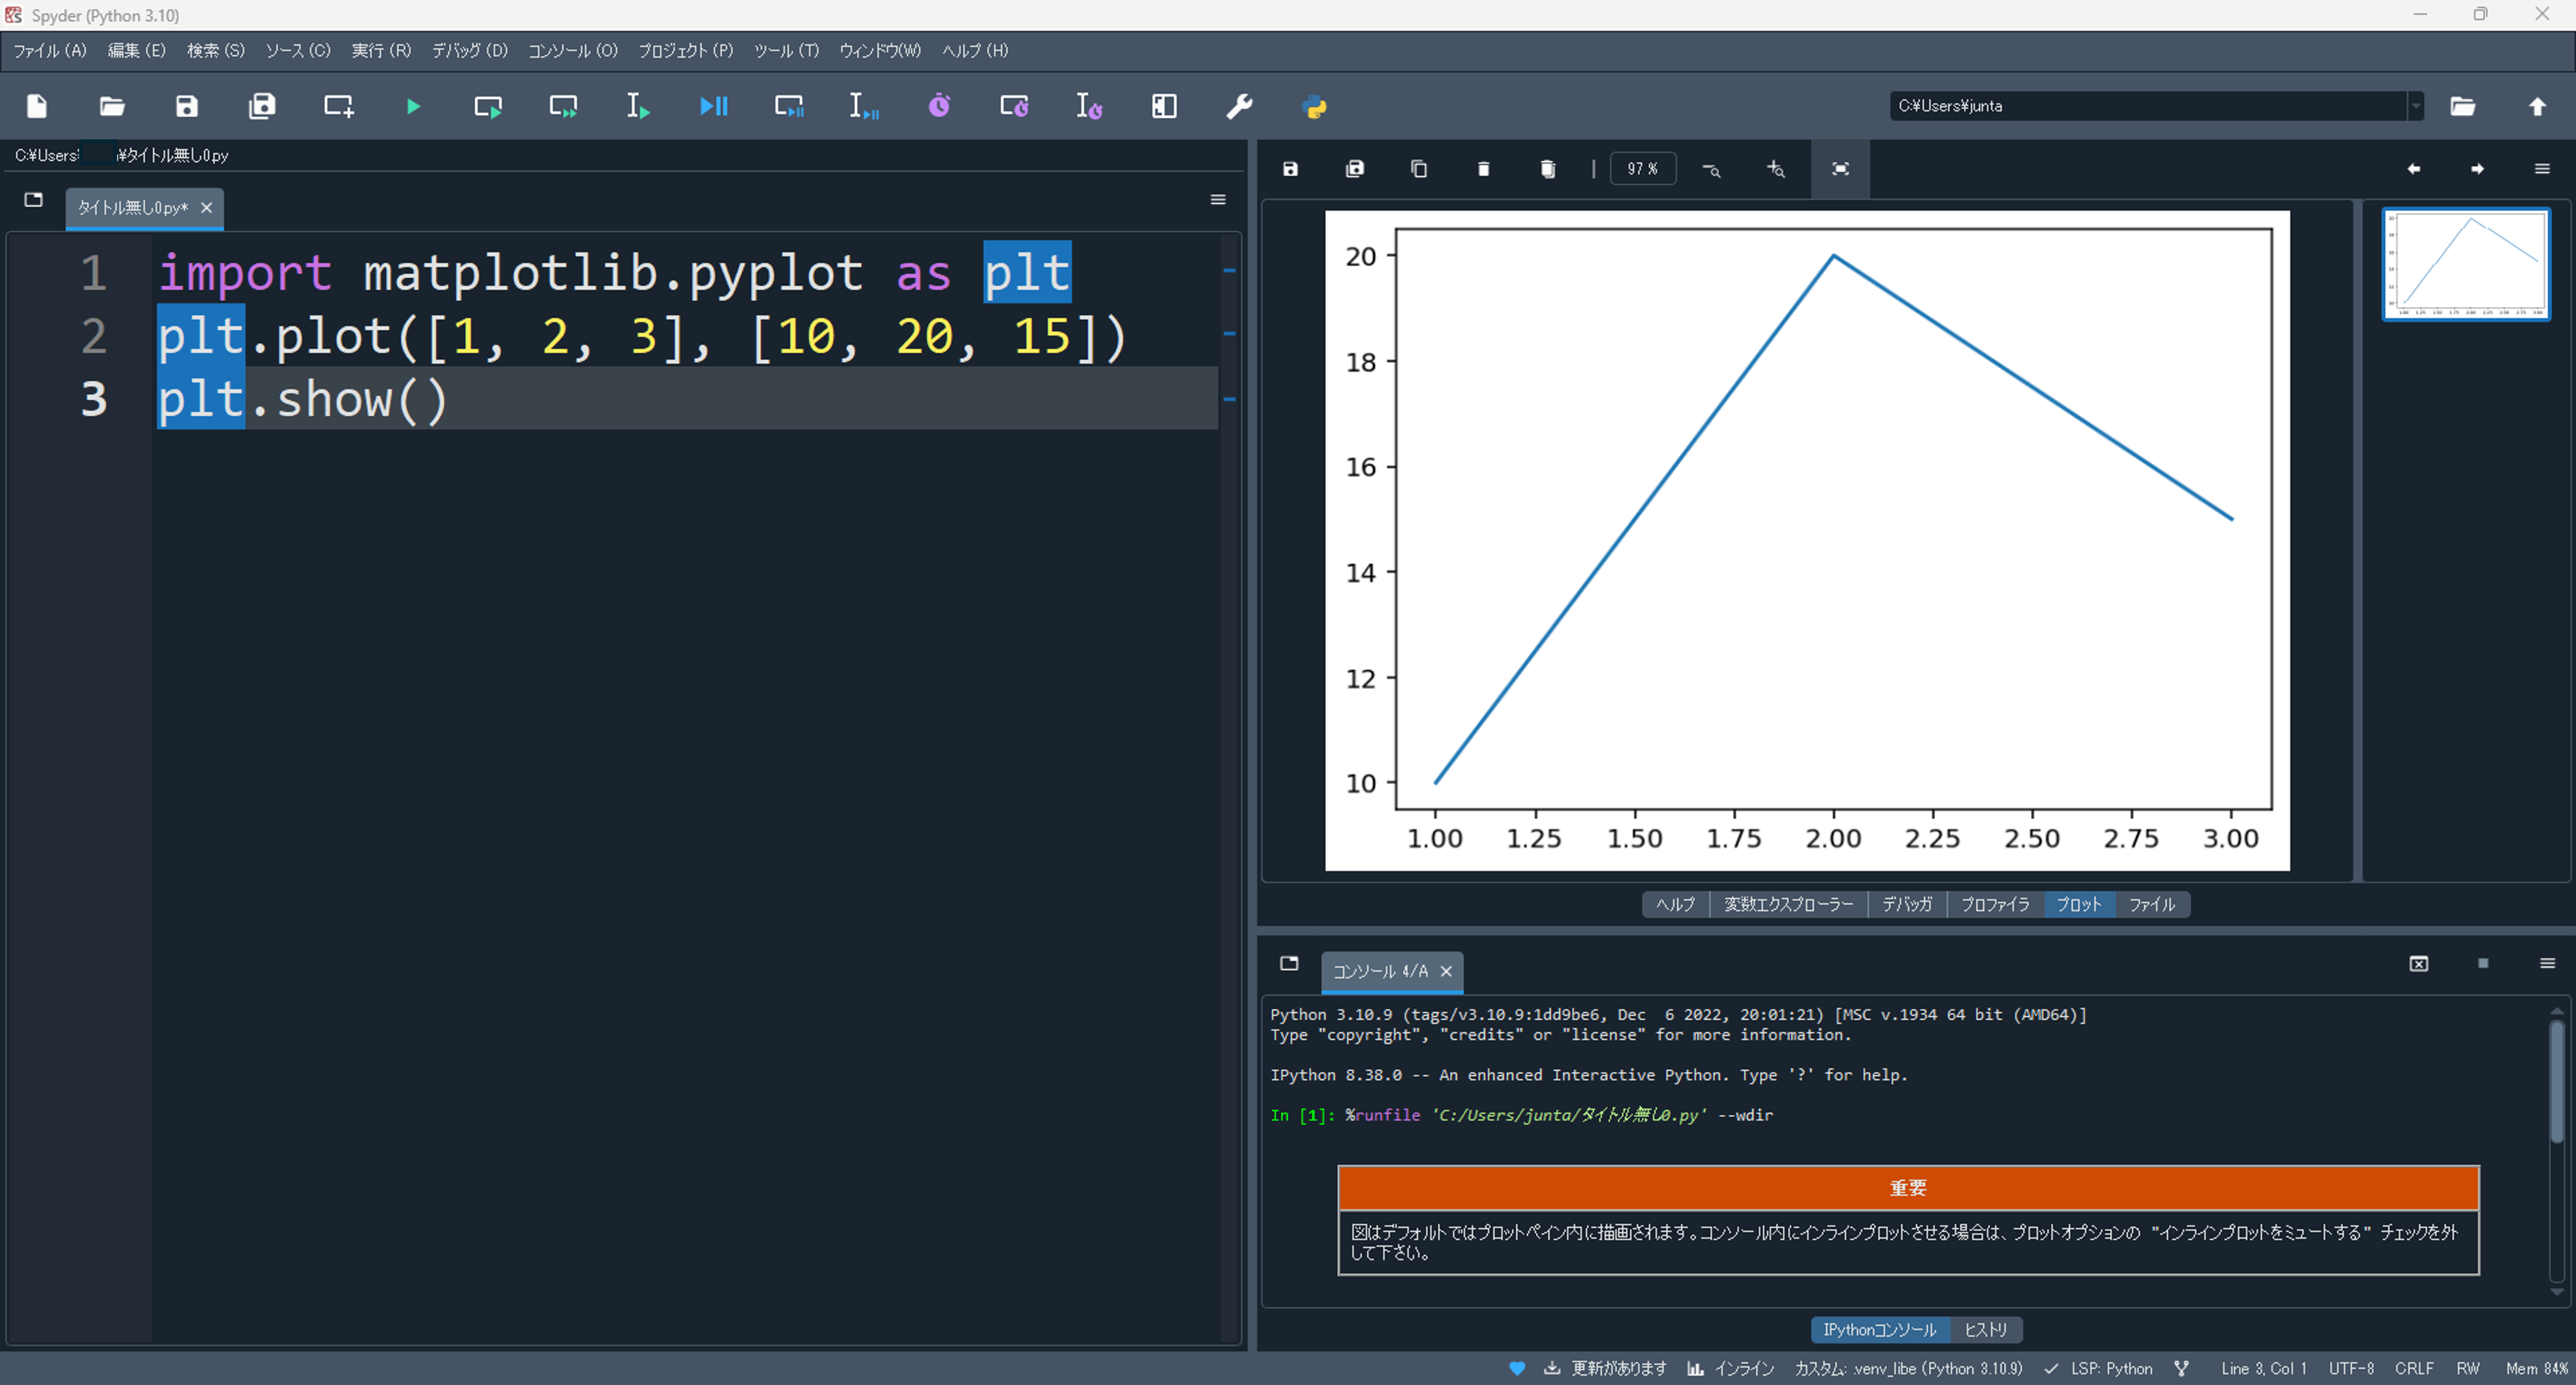Run selection or current line icon
The width and height of the screenshot is (2576, 1385).
tap(638, 106)
